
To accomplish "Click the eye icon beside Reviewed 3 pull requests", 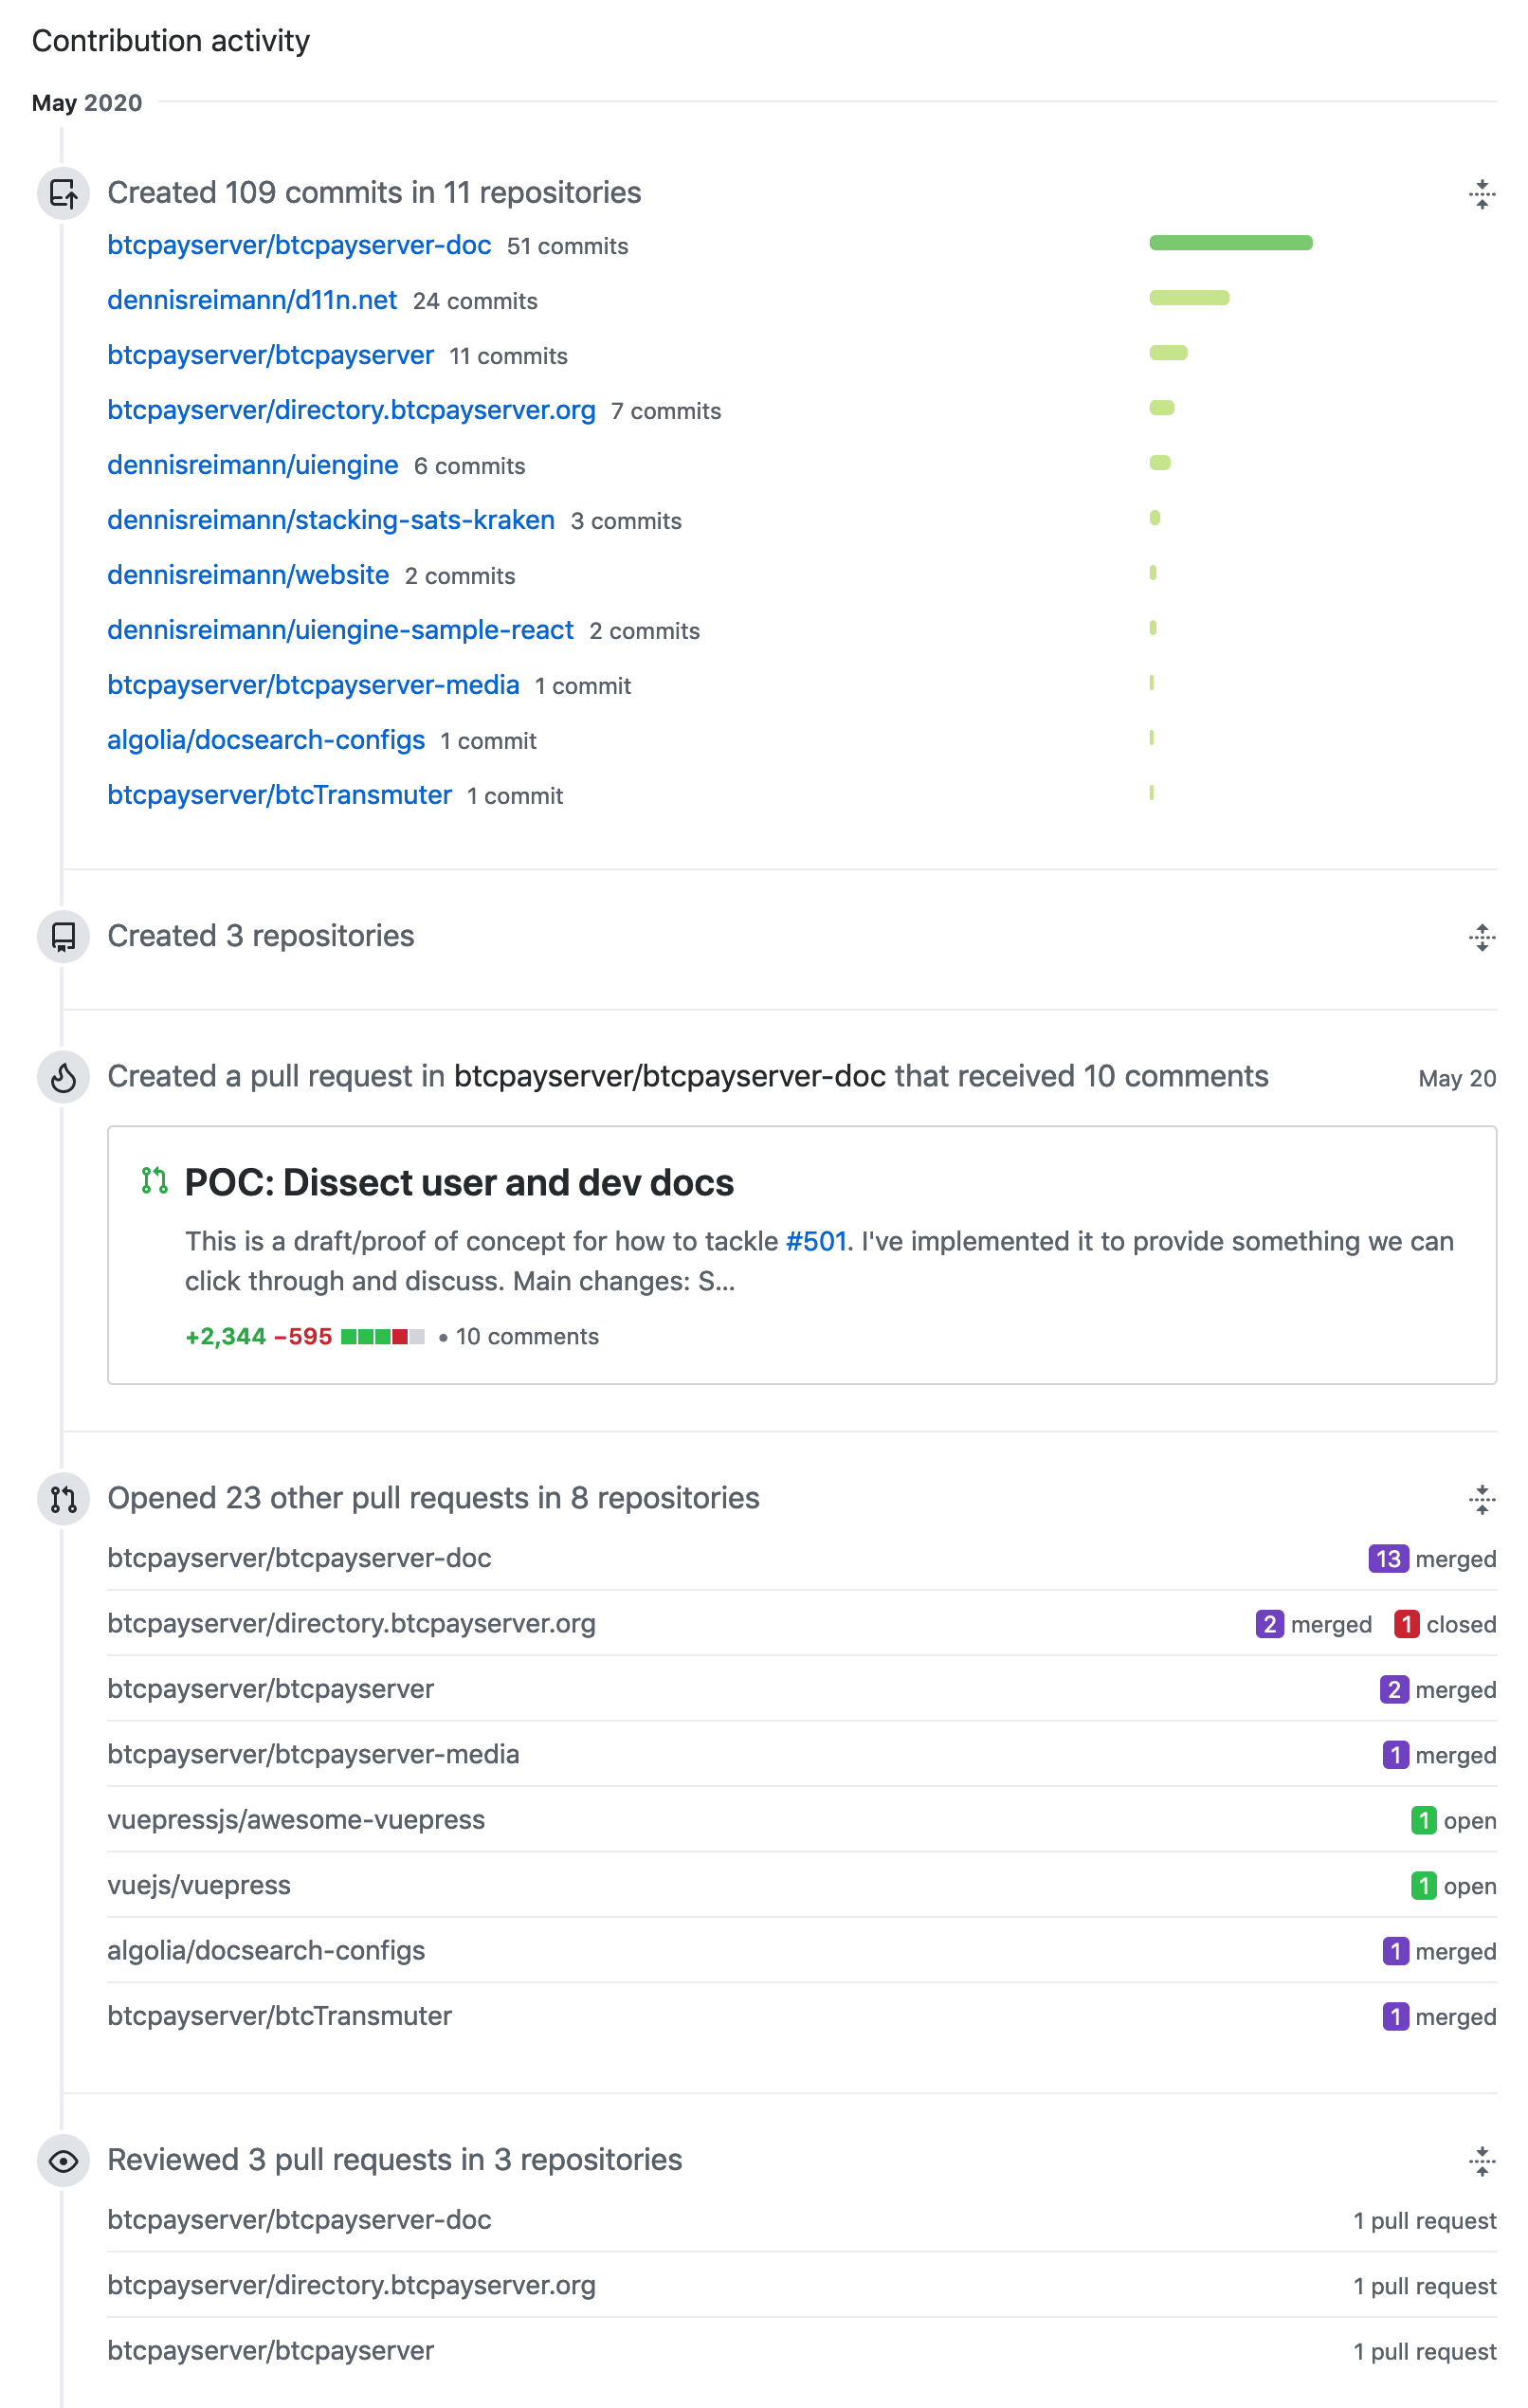I will click(x=63, y=2161).
